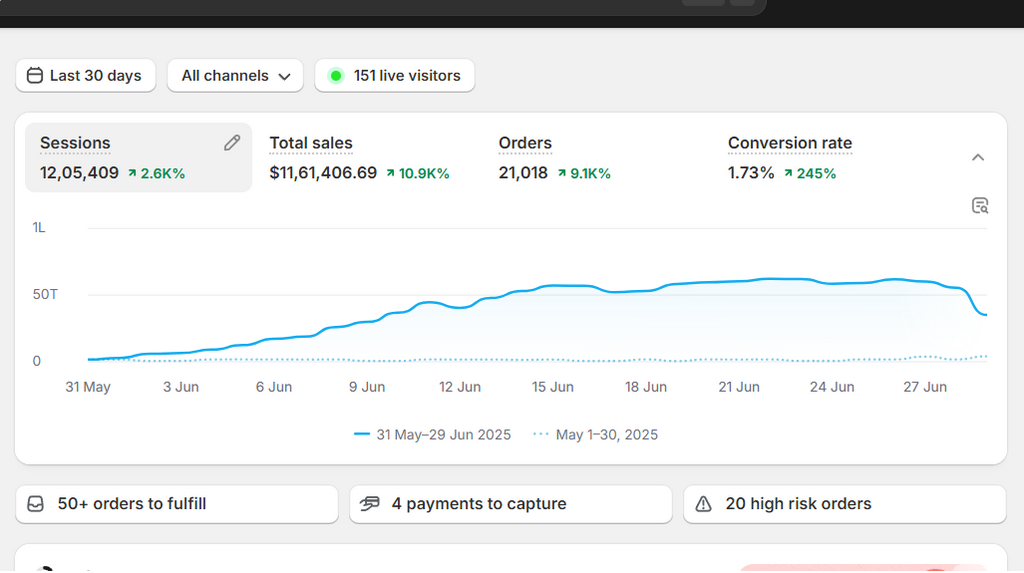
Task: Click the 50+ orders to fulfill button
Action: [177, 504]
